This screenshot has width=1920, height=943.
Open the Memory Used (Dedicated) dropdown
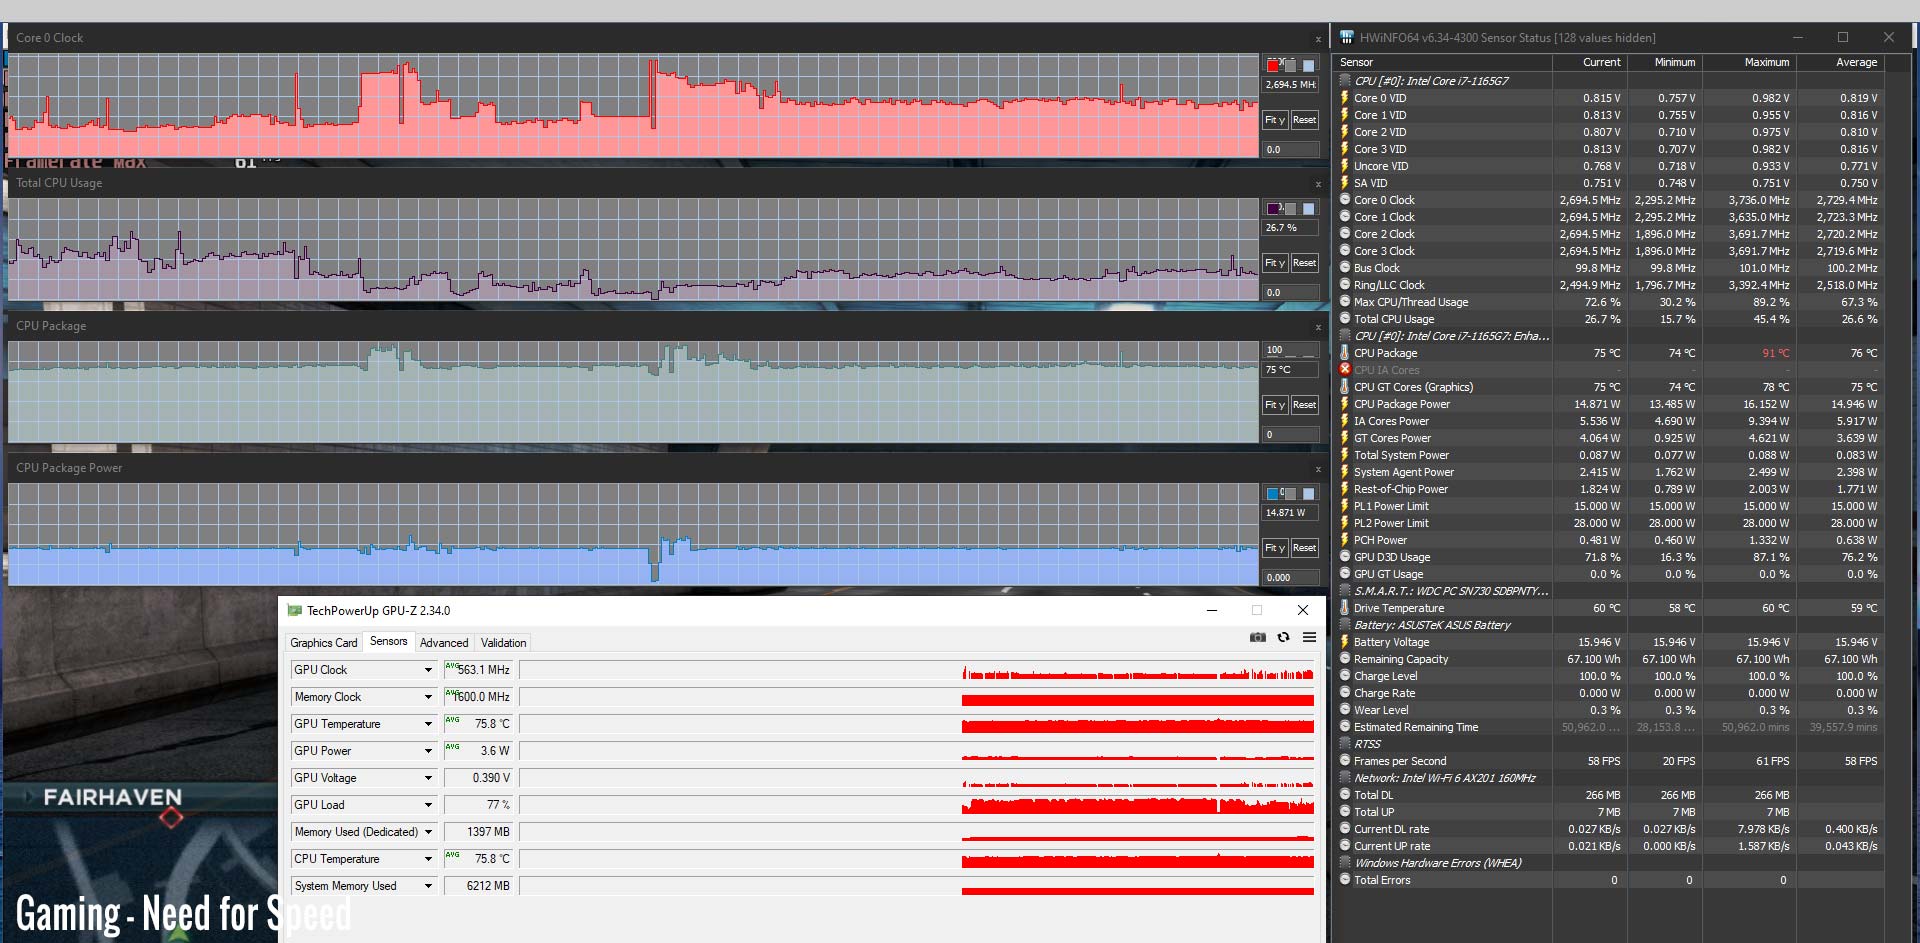[428, 832]
